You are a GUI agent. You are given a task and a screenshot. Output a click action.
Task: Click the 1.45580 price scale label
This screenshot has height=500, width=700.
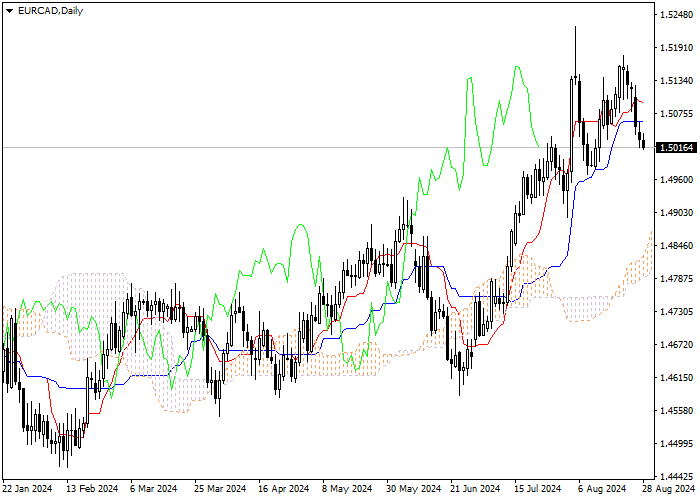[x=676, y=410]
